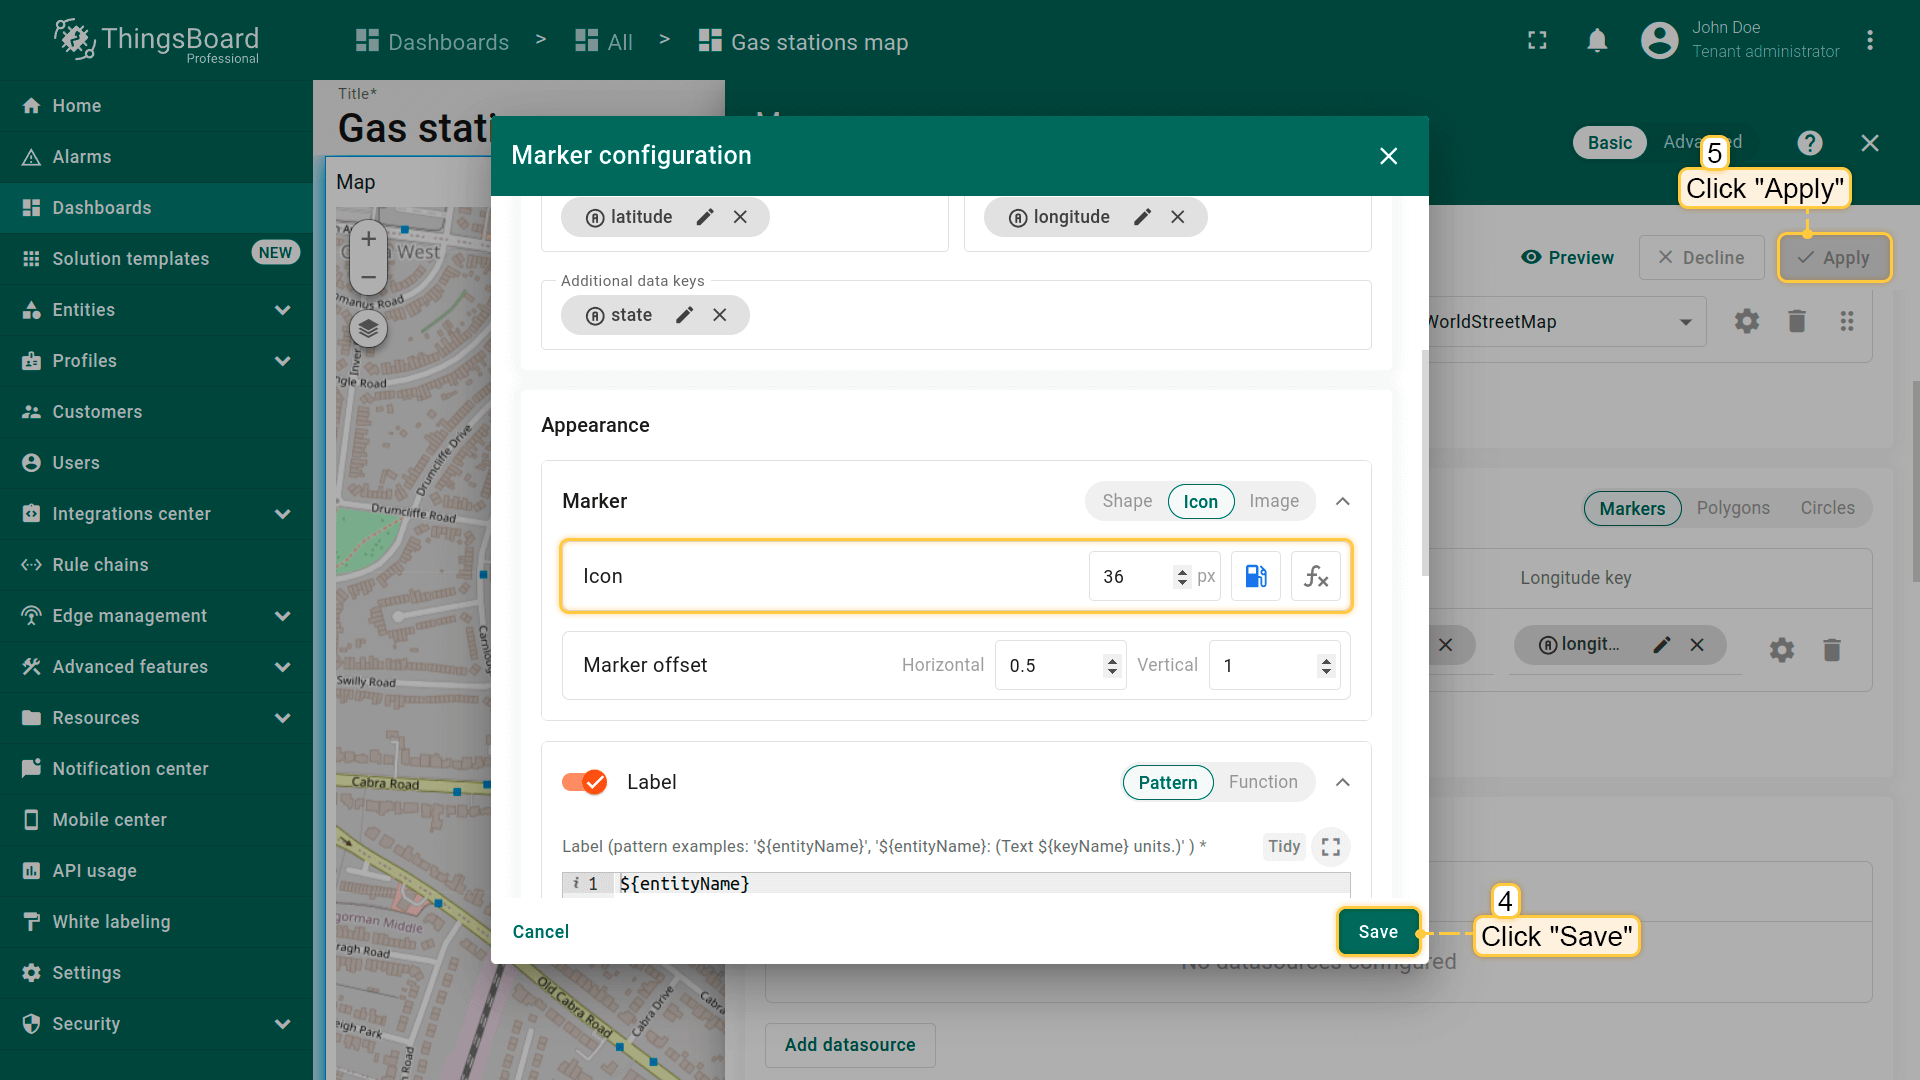Increase the icon size stepper
The image size is (1920, 1080).
pyautogui.click(x=1182, y=571)
